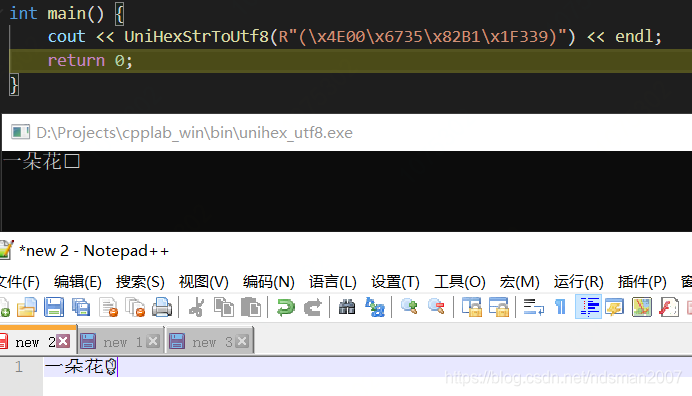Copy the selection with the Copy icon
The image size is (692, 396).
[224, 307]
